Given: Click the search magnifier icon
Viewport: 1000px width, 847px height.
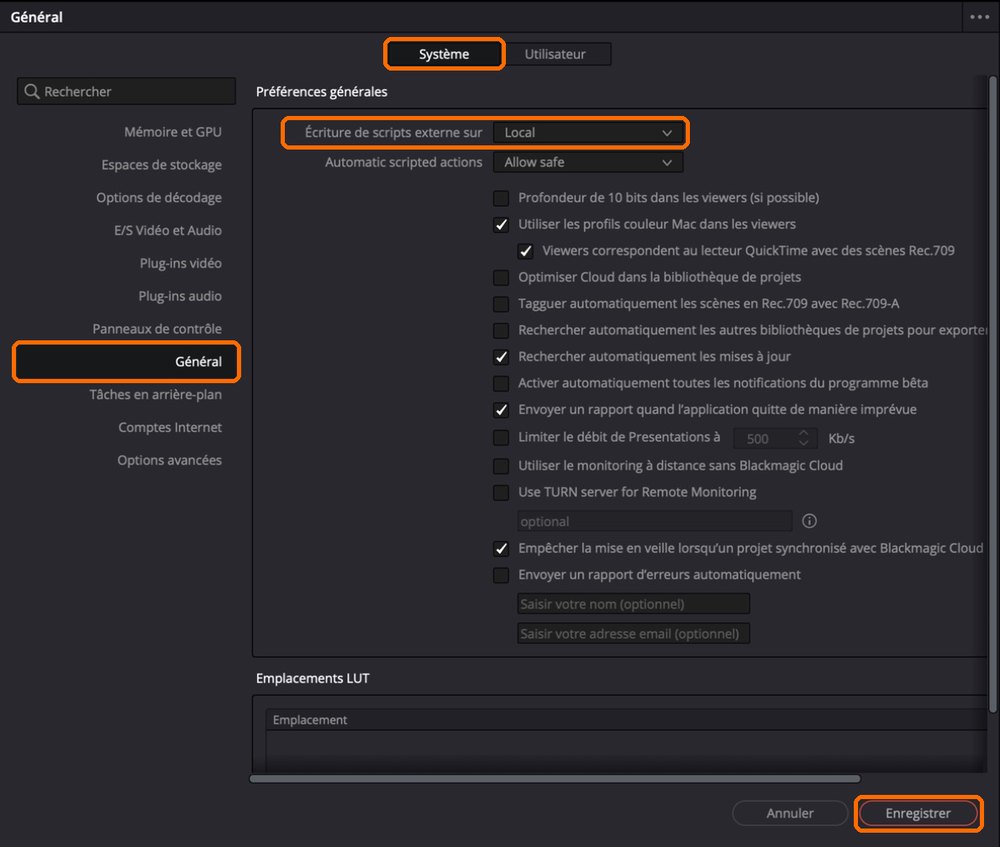Looking at the screenshot, I should click(x=32, y=91).
